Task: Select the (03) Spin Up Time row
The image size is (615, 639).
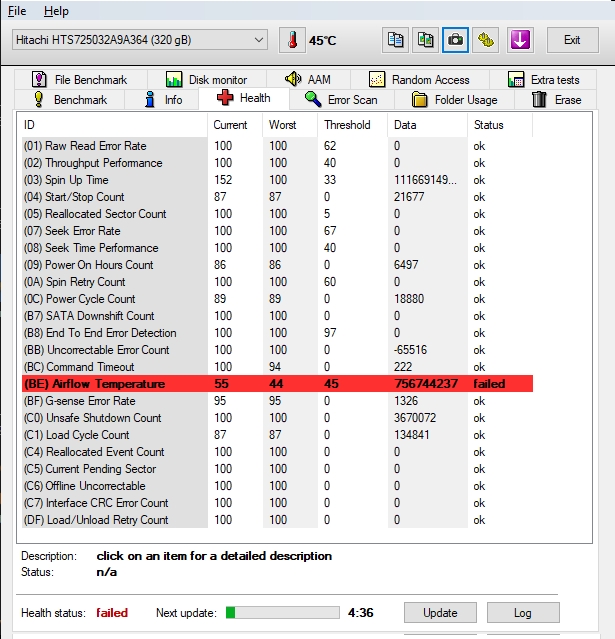Action: (x=277, y=180)
